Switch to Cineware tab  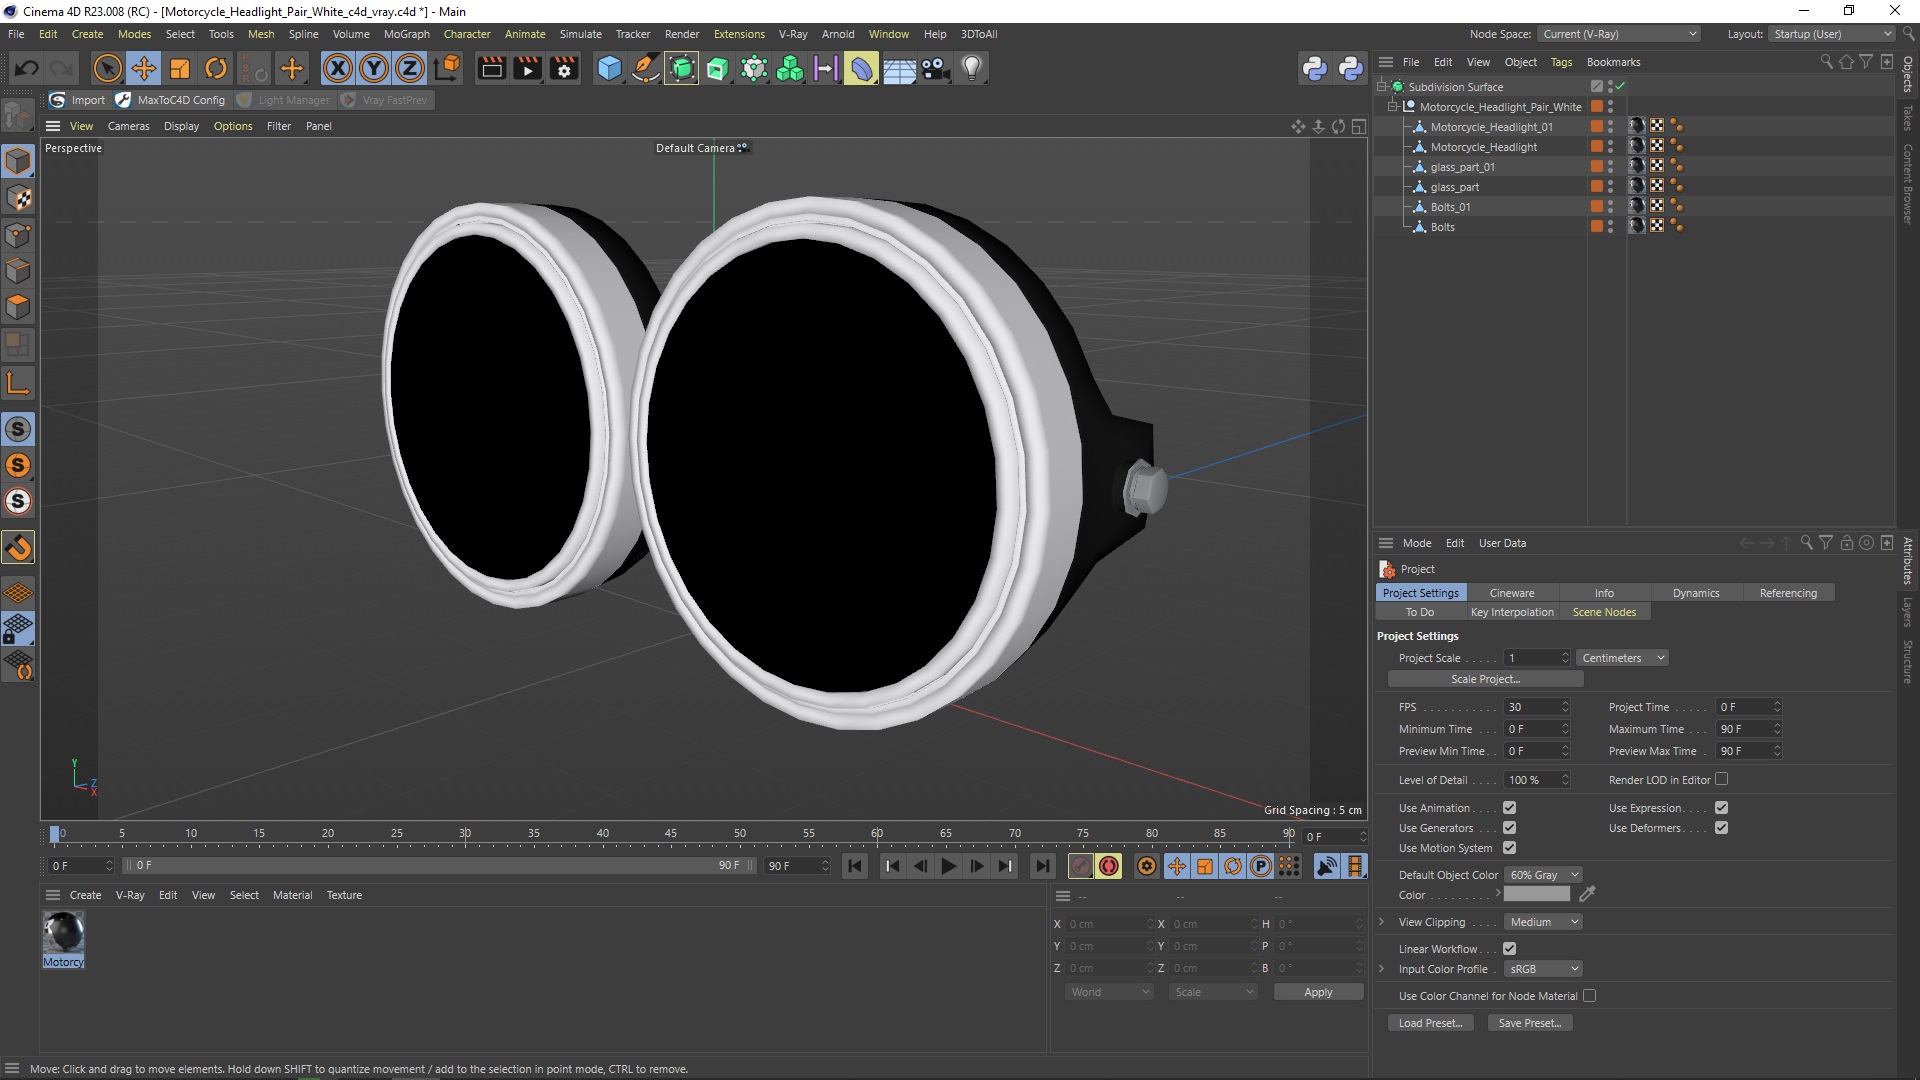click(x=1511, y=593)
